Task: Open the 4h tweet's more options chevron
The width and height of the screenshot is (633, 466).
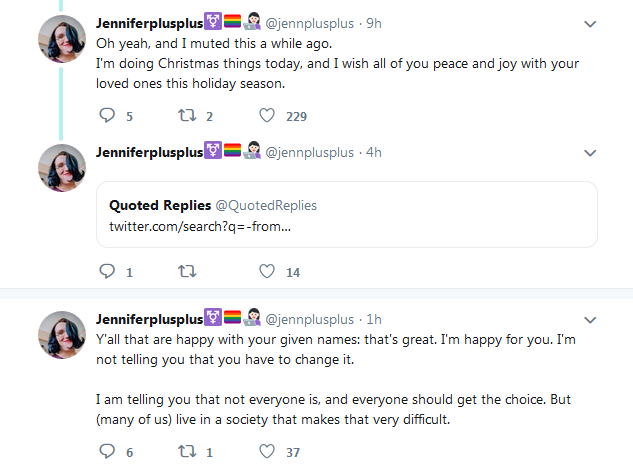Action: click(590, 153)
